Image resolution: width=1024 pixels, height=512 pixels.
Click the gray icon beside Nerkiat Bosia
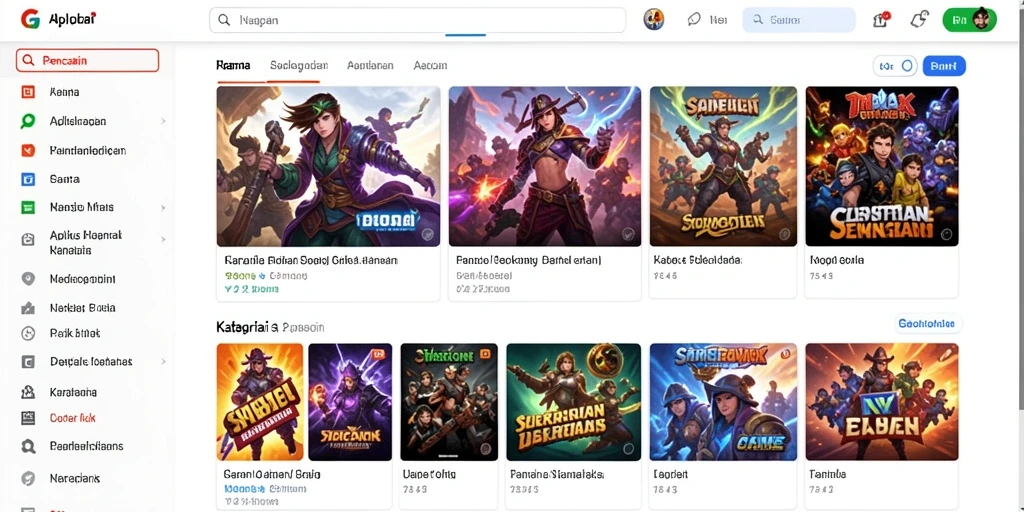[28, 308]
